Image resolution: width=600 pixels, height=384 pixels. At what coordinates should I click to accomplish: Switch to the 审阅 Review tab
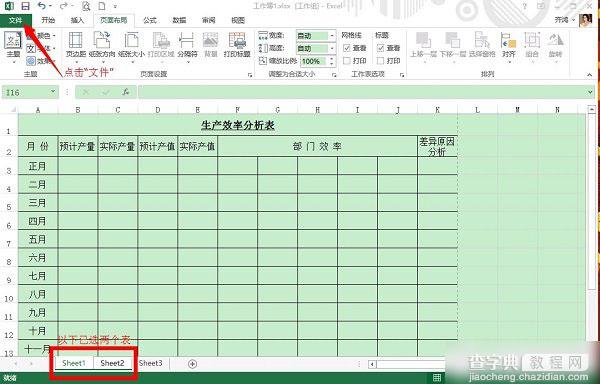(x=209, y=20)
